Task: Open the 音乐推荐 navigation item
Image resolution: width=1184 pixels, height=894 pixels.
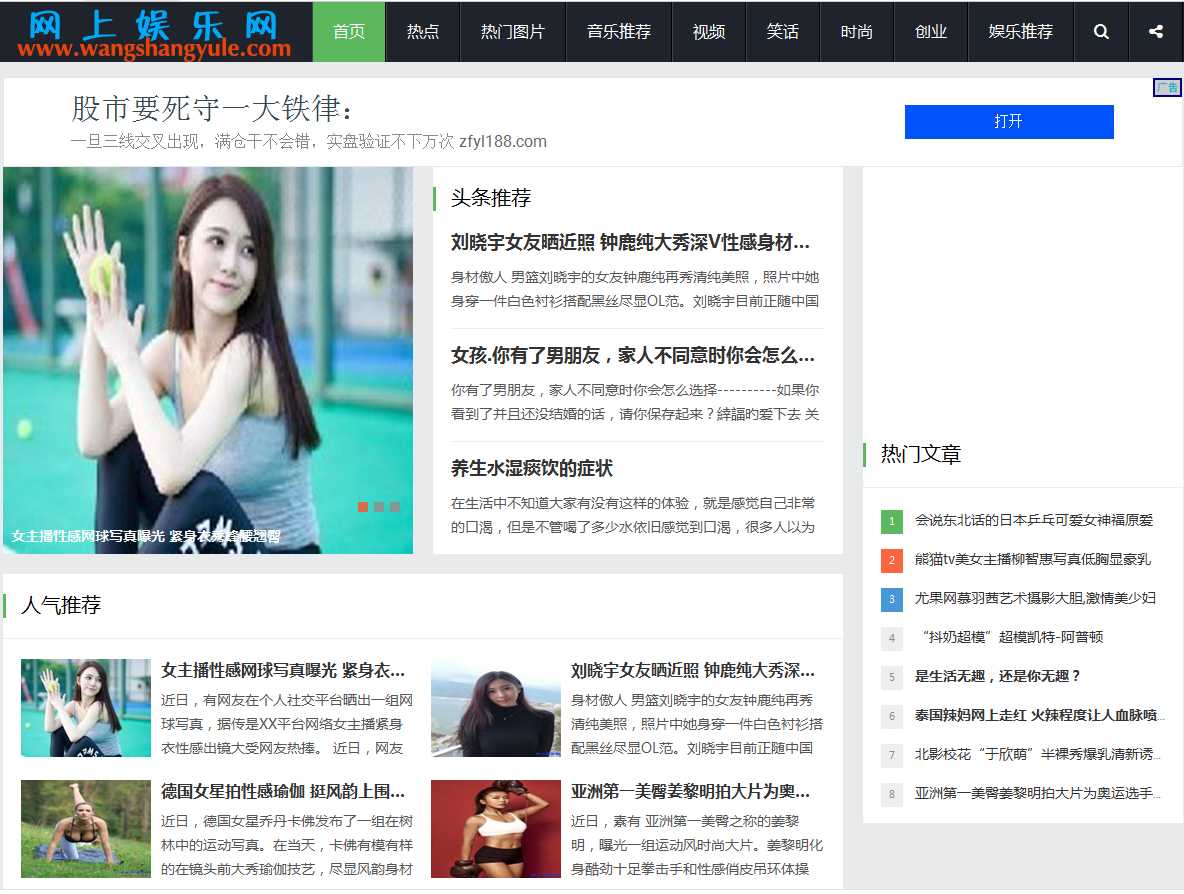Action: 618,32
